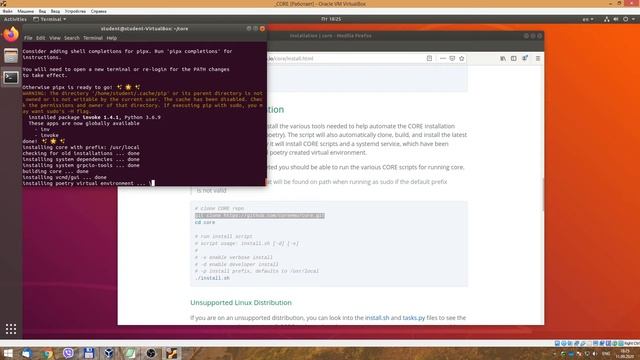640x360 pixels.
Task: Open keyboard layout 'en' dropdown in top bar
Action: pos(588,19)
